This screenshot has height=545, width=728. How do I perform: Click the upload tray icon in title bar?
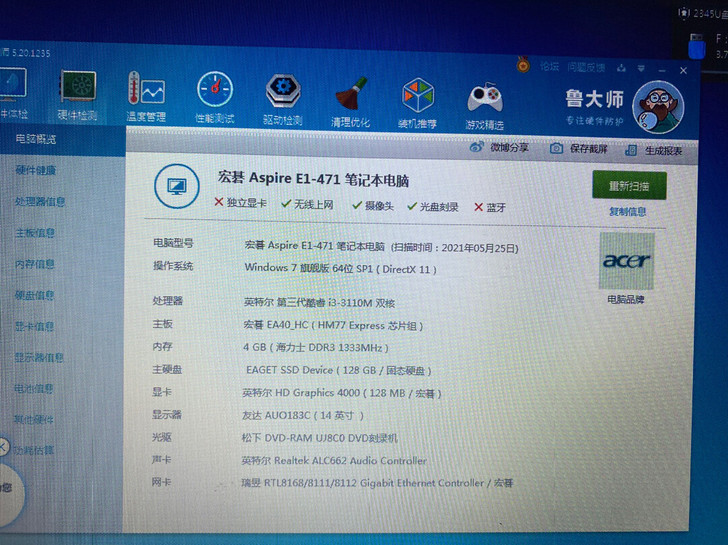pyautogui.click(x=621, y=68)
